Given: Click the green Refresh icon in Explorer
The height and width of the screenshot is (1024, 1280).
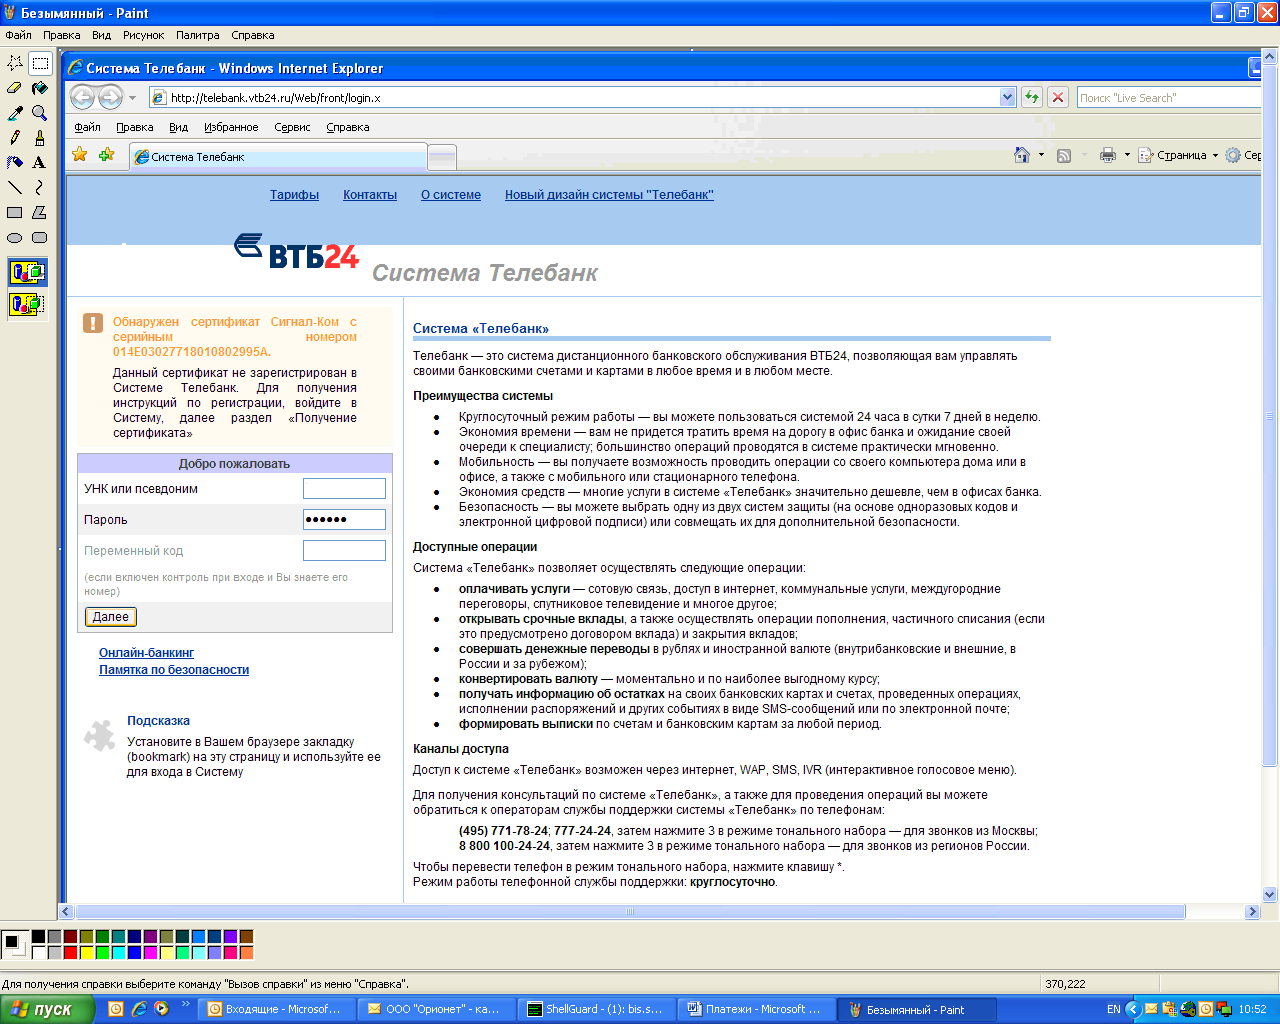Looking at the screenshot, I should click(1031, 97).
